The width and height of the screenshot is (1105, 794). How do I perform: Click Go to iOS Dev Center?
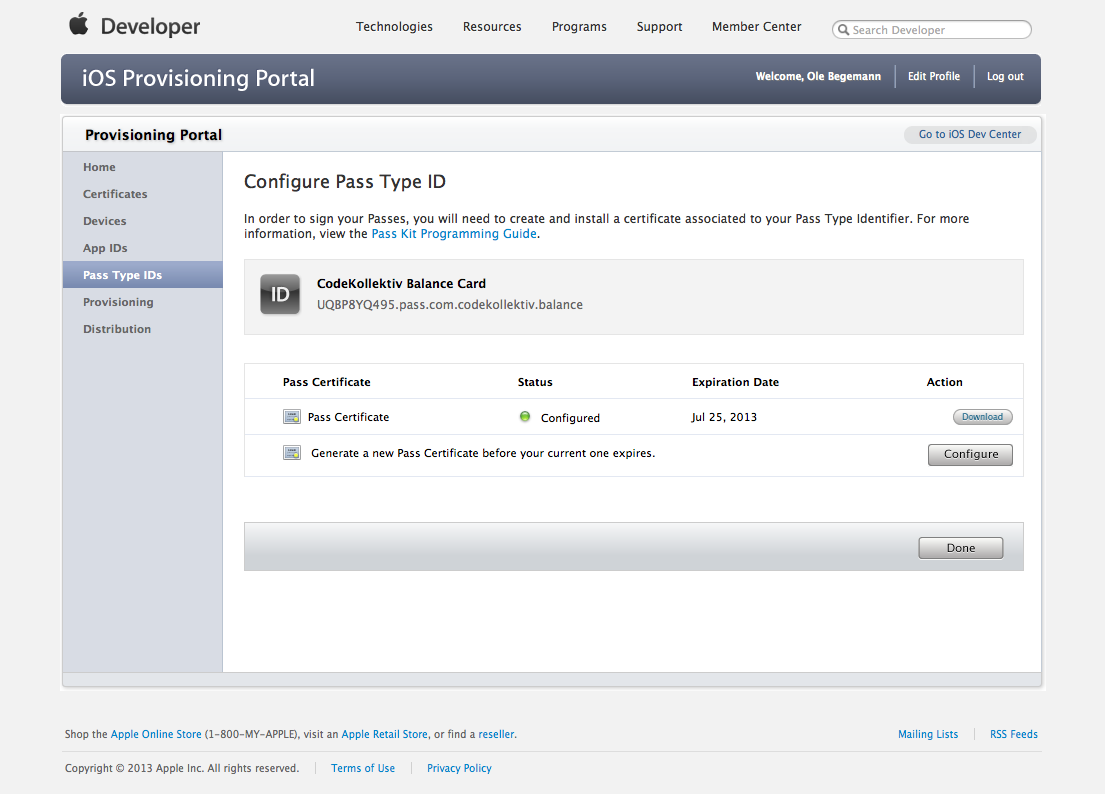(969, 134)
